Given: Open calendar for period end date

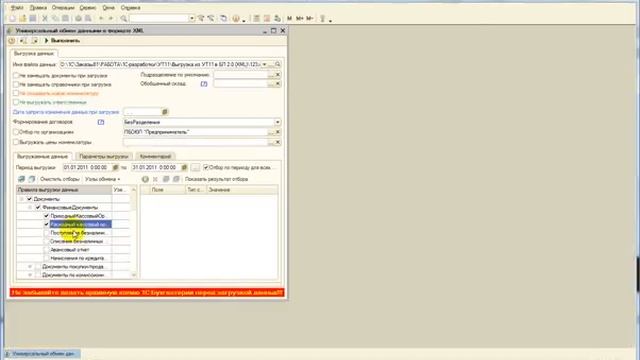Looking at the screenshot, I should (x=184, y=167).
